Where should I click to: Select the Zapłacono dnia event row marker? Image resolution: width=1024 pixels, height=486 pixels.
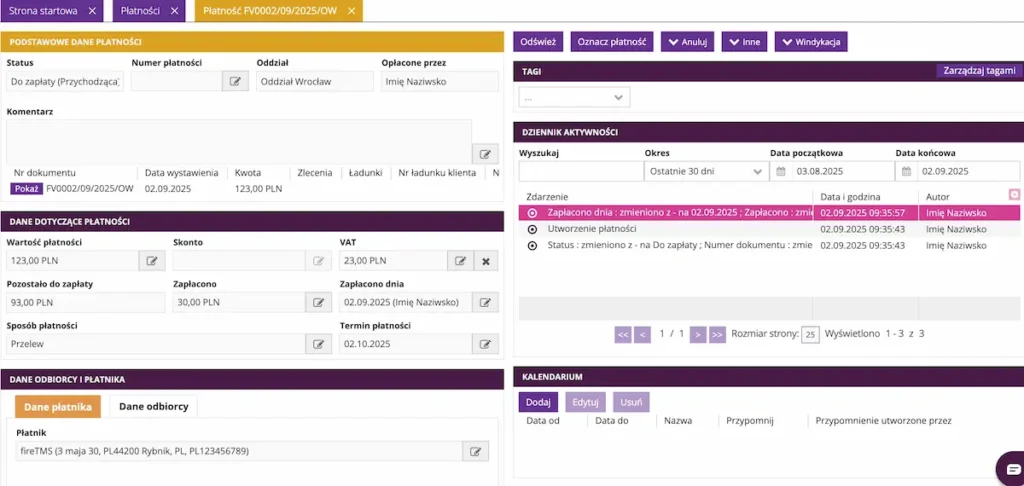coord(532,213)
